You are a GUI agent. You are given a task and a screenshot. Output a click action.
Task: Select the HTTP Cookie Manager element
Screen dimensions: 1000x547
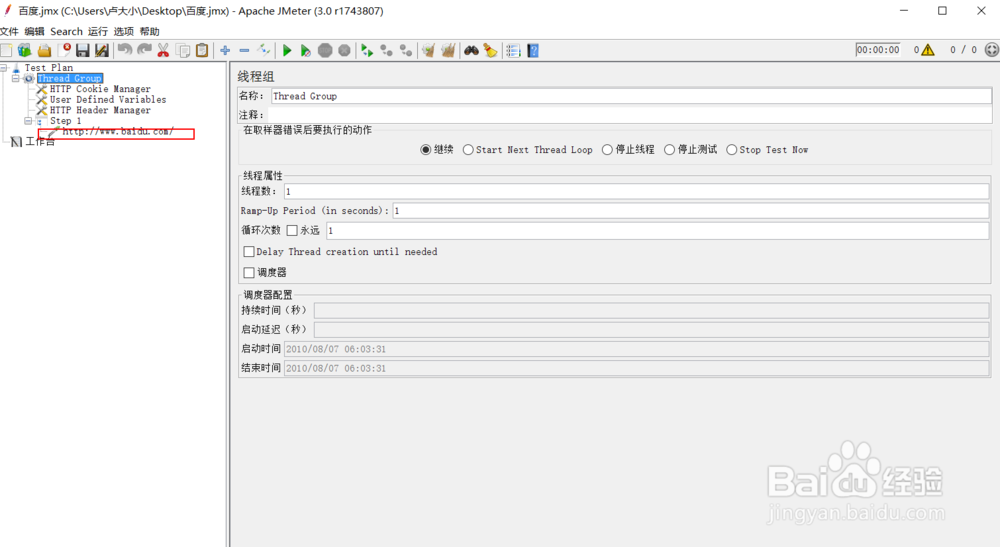click(100, 89)
